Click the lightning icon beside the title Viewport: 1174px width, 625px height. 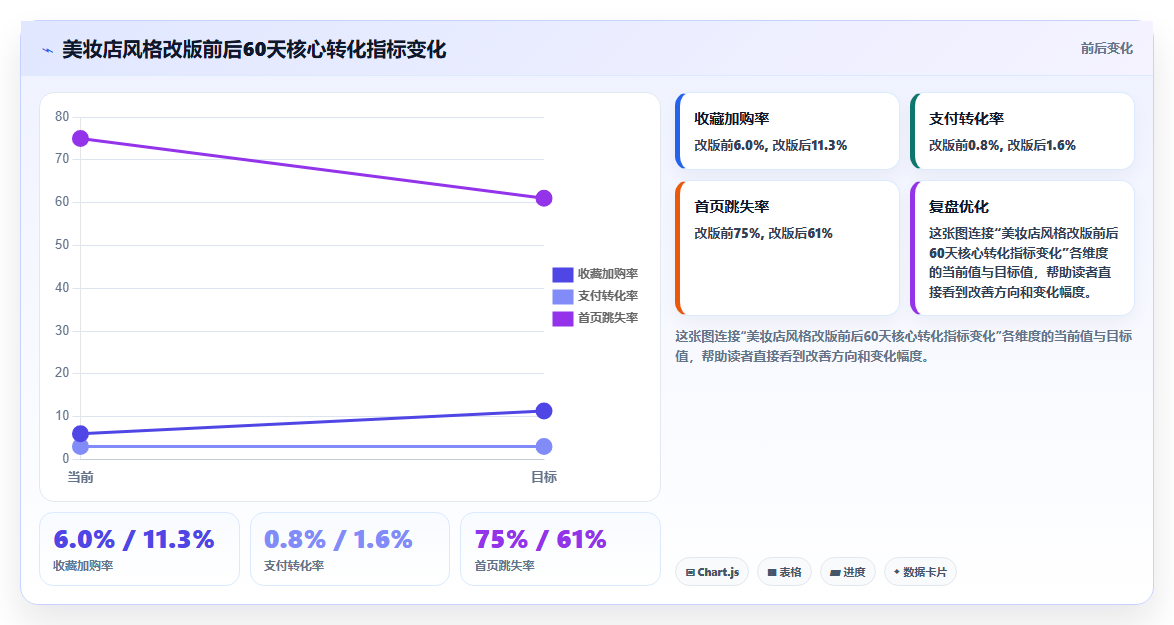[x=48, y=51]
